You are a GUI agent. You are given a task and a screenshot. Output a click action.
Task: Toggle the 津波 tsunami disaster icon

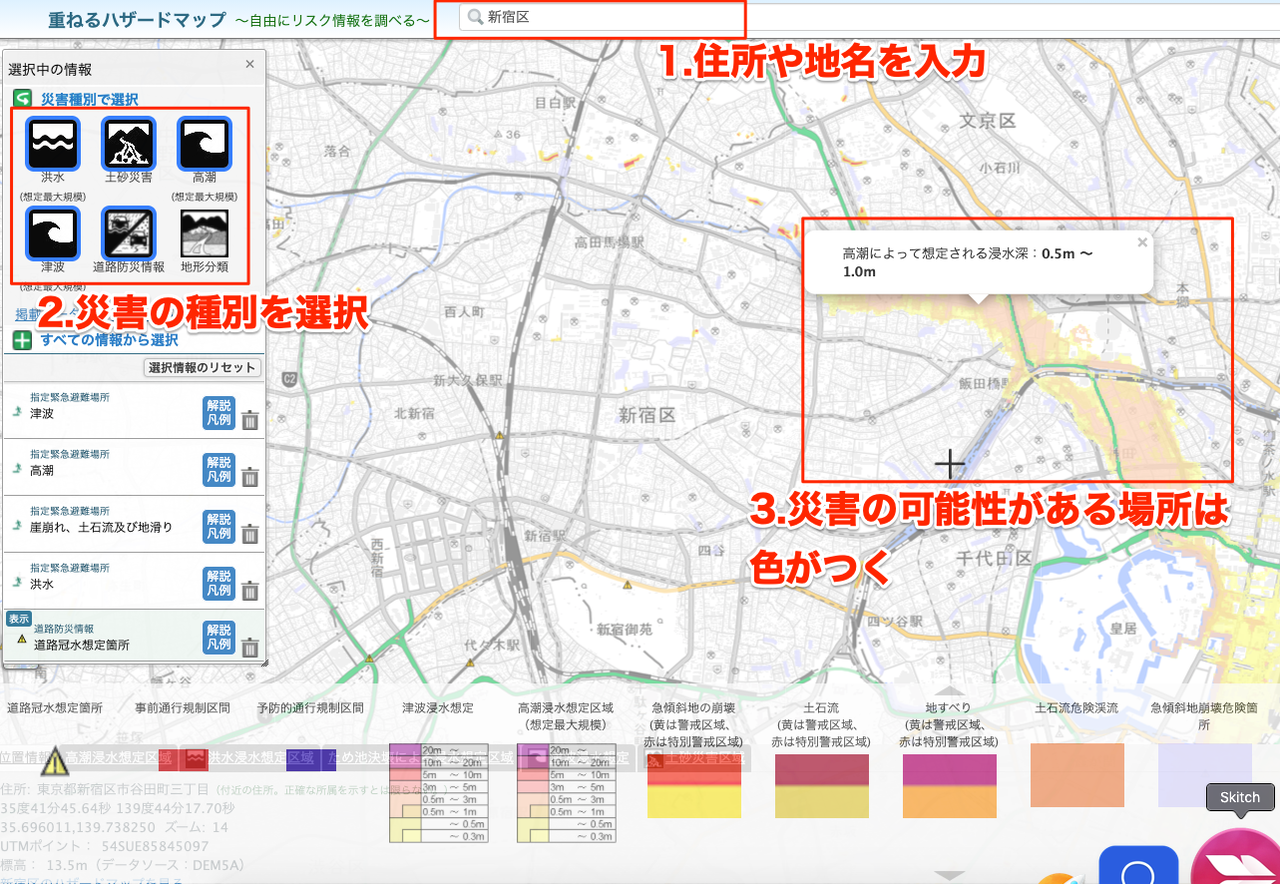(52, 233)
